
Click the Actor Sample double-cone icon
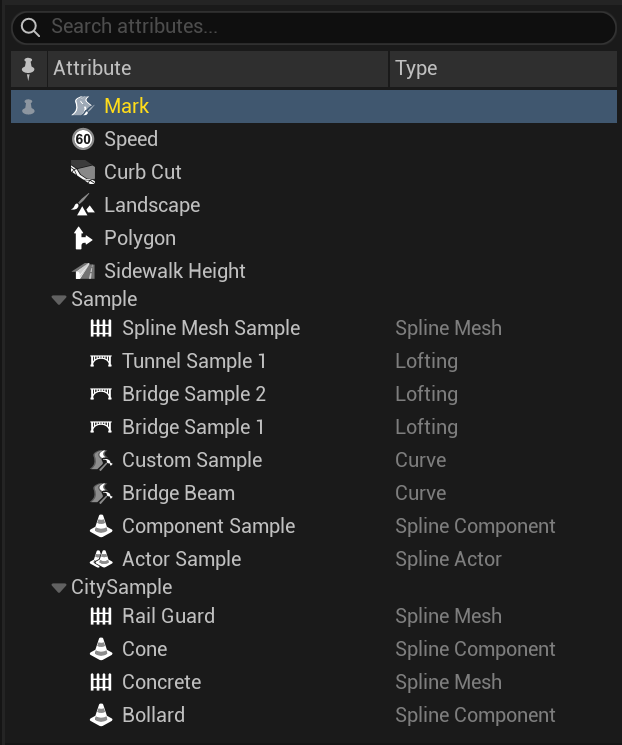click(101, 559)
